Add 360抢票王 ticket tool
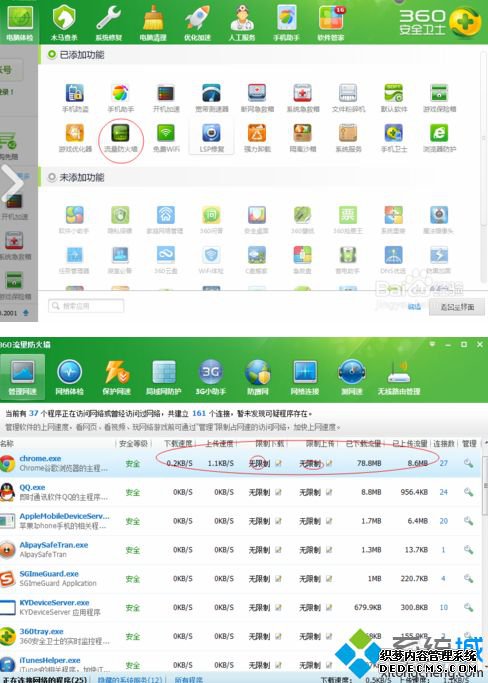Viewport: 488px width, 683px height. click(348, 220)
